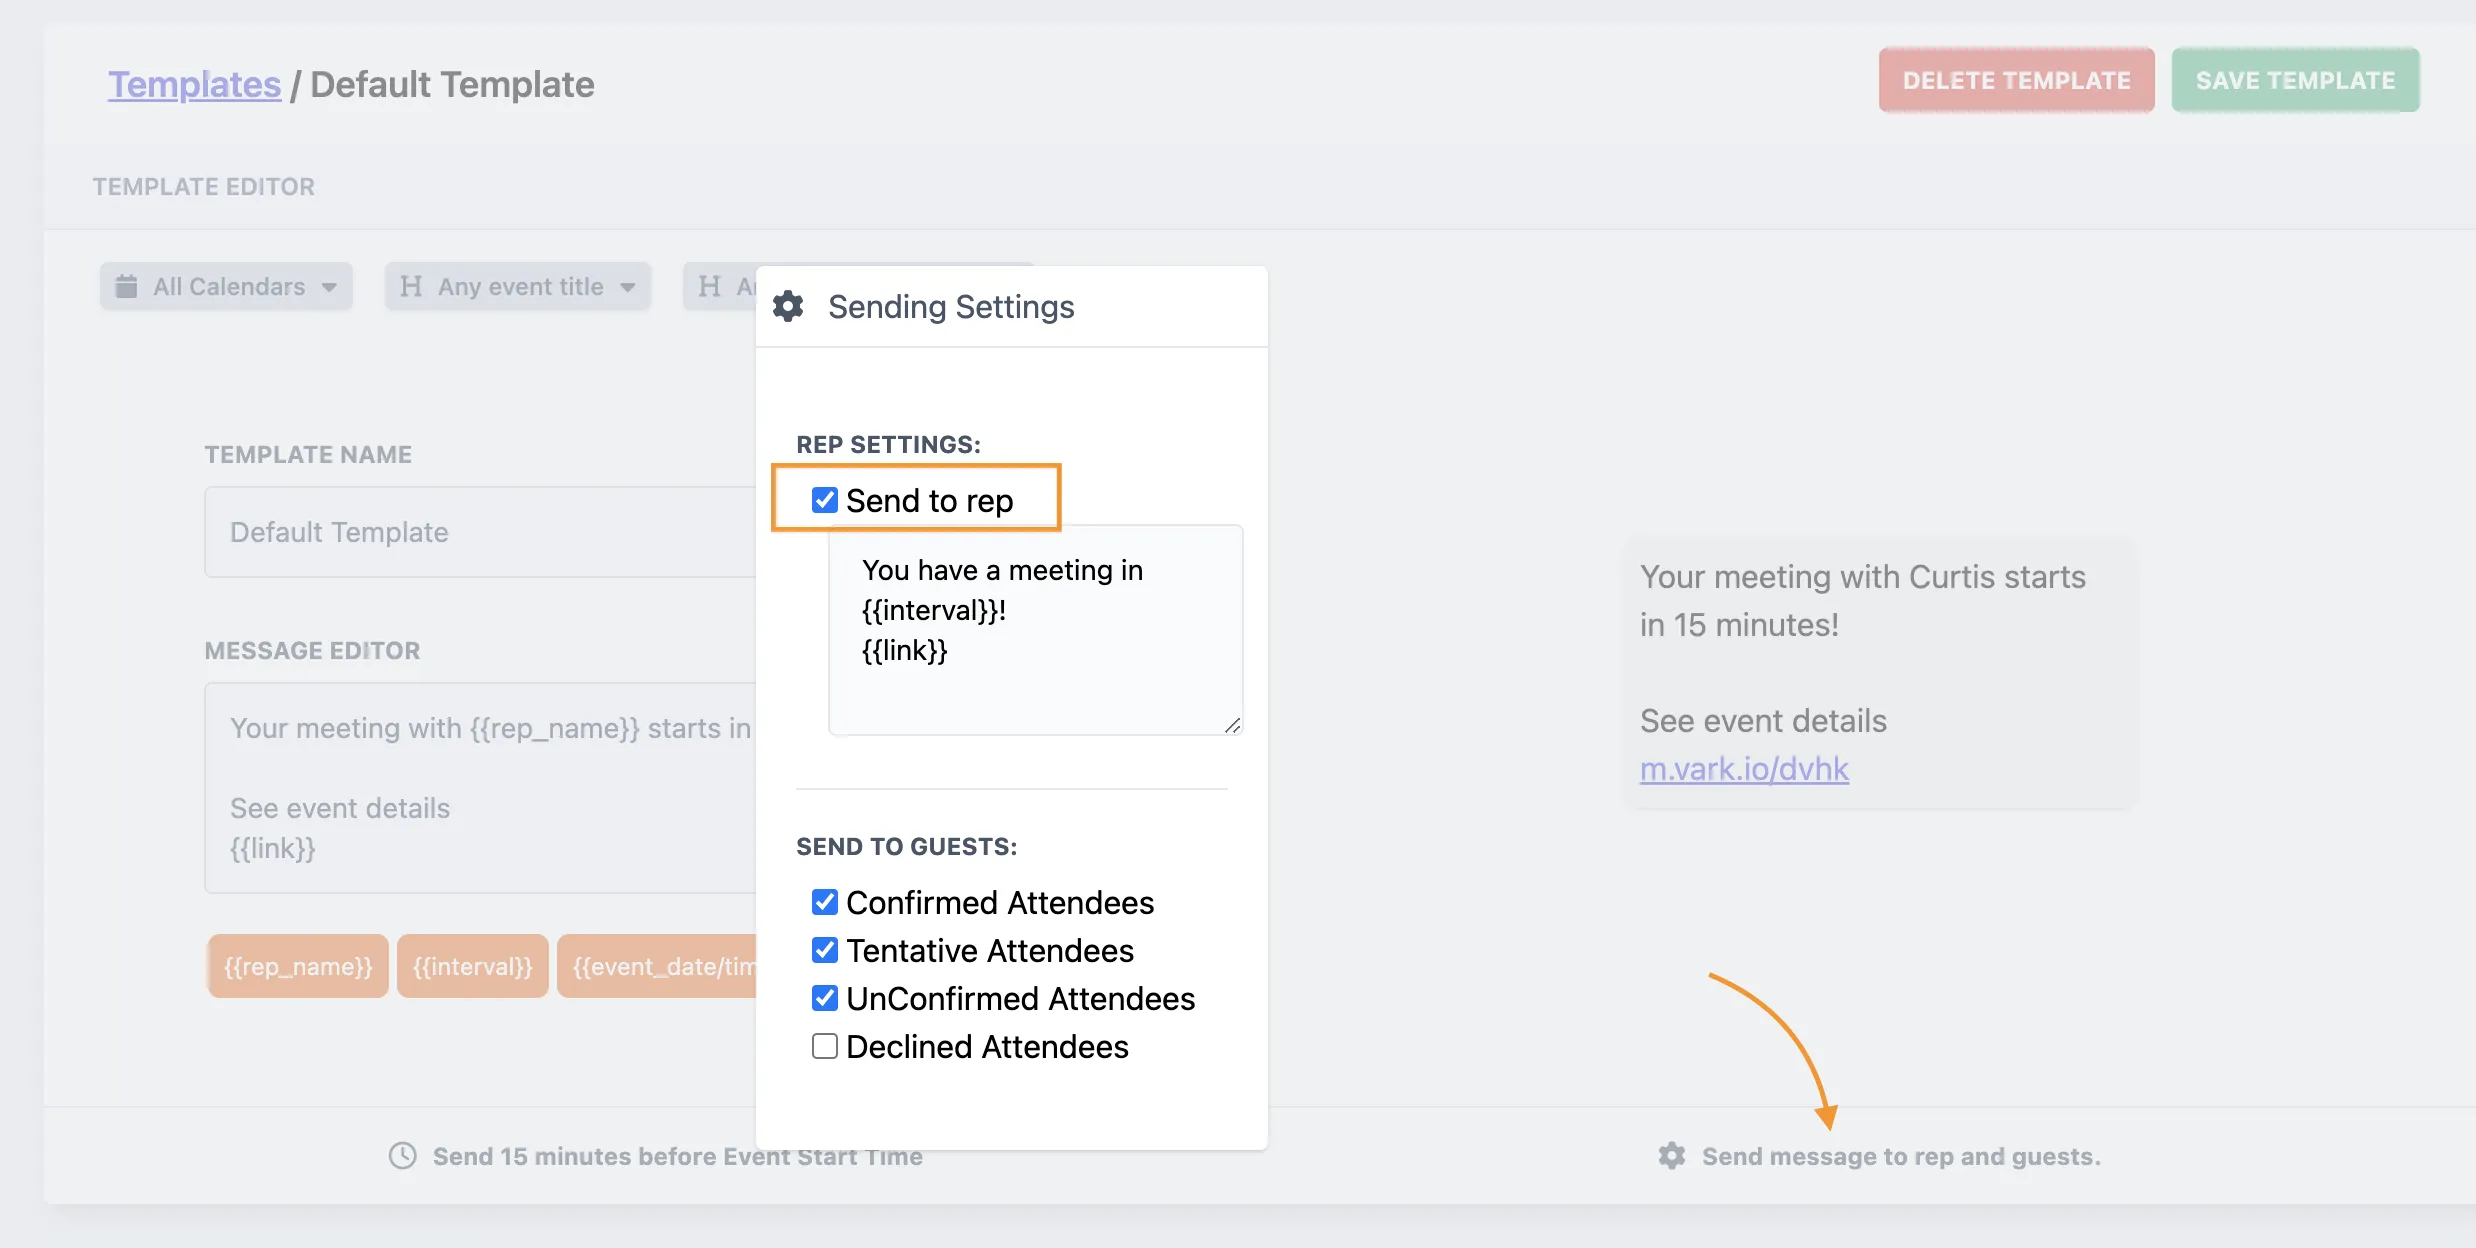The height and width of the screenshot is (1248, 2476).
Task: Insert the {{rep_name}} variable tag
Action: pyautogui.click(x=297, y=966)
